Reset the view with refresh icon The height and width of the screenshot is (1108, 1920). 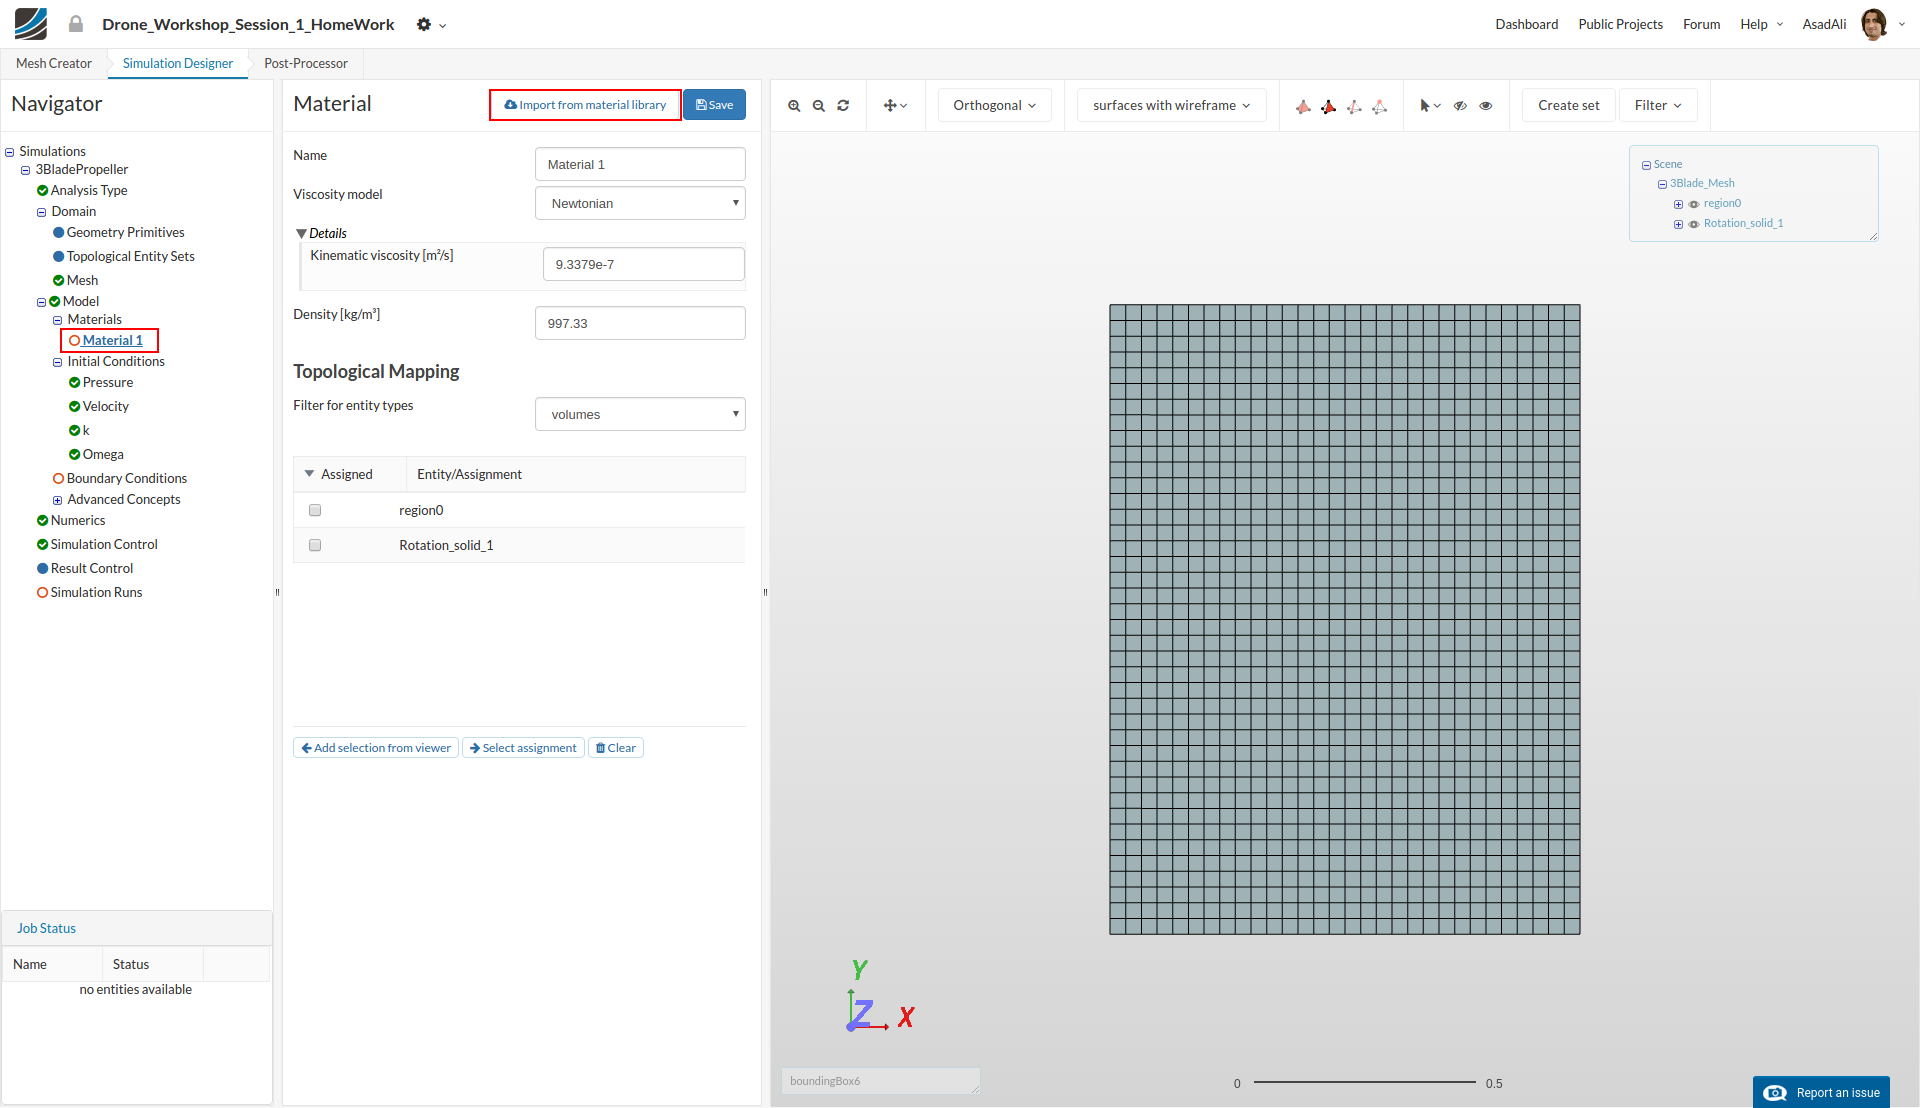click(x=843, y=106)
